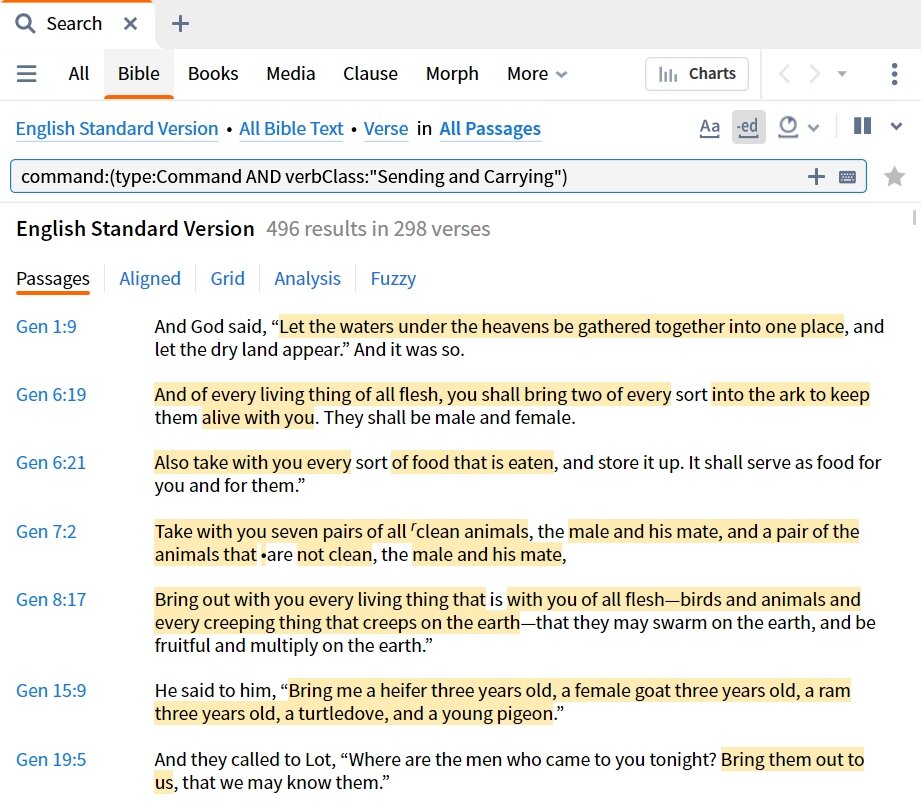
Task: Open the three-dot panel menu
Action: [x=894, y=74]
